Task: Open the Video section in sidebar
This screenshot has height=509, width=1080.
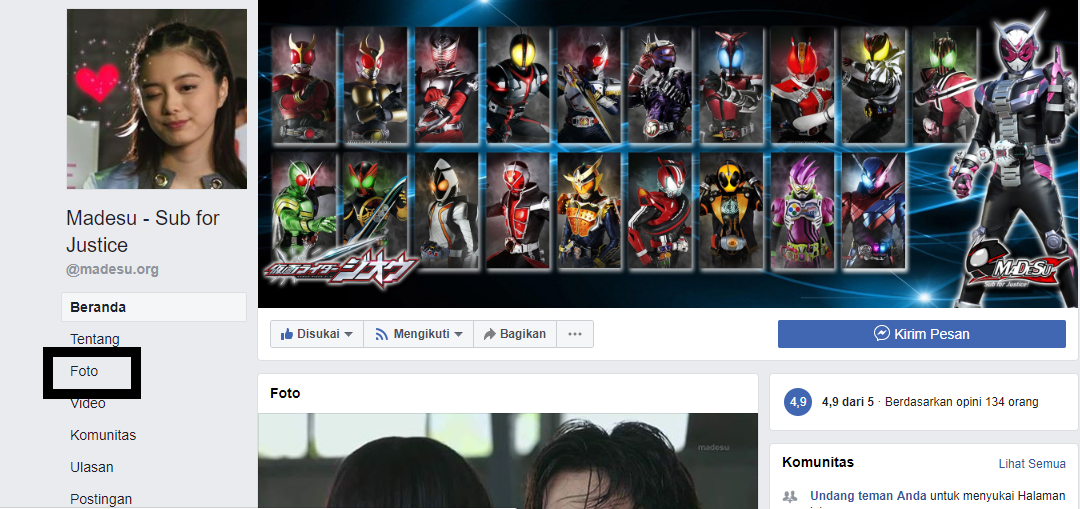Action: pyautogui.click(x=88, y=403)
